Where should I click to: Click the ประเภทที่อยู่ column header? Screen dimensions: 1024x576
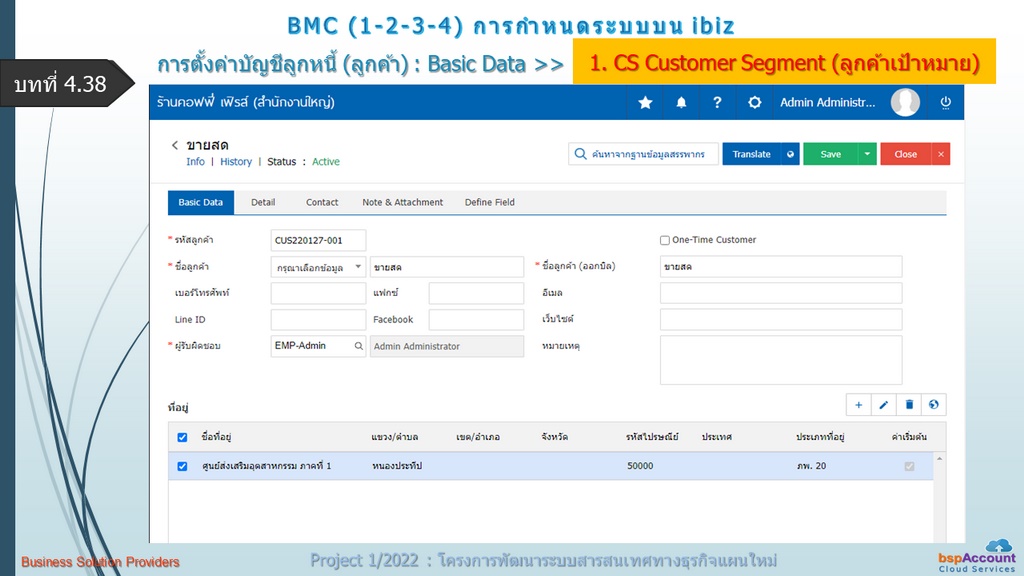[820, 437]
